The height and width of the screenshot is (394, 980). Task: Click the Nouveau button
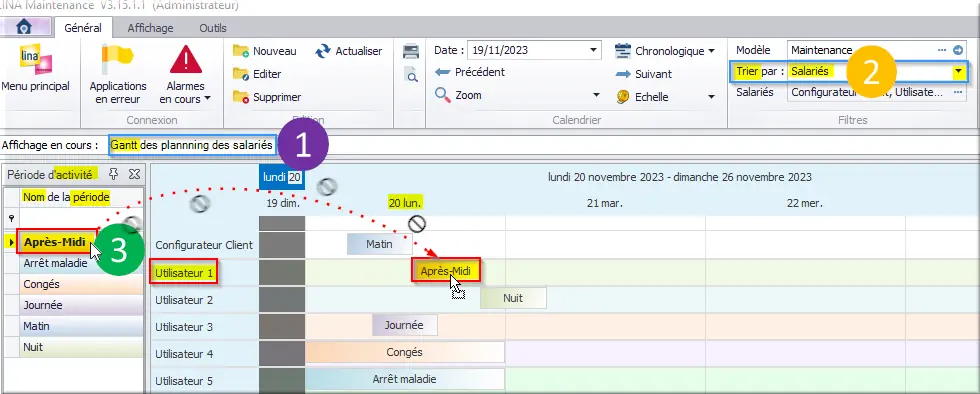(264, 51)
